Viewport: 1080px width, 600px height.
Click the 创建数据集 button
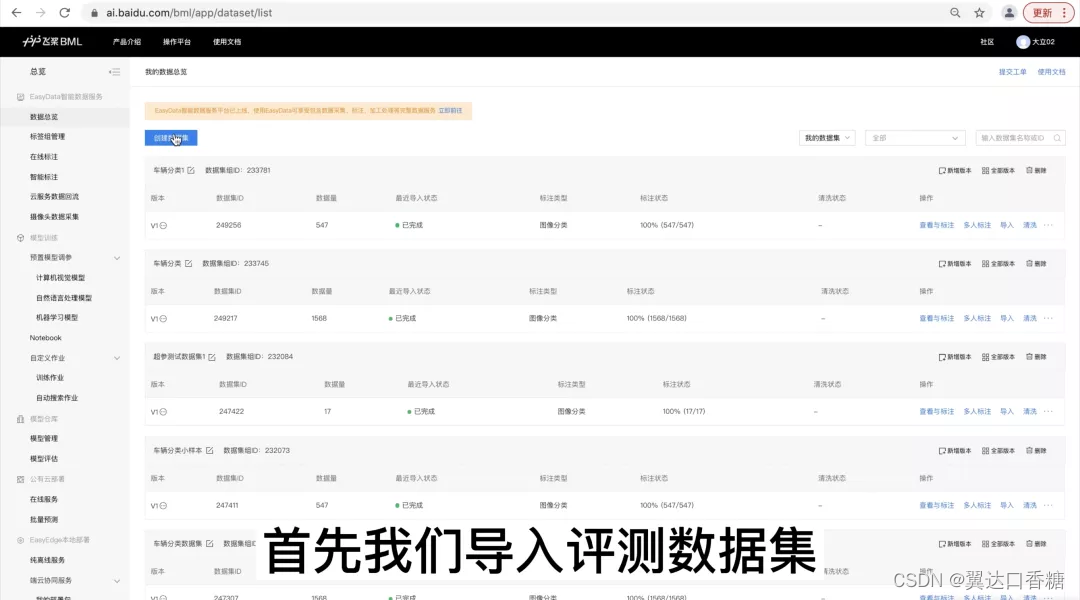[170, 137]
